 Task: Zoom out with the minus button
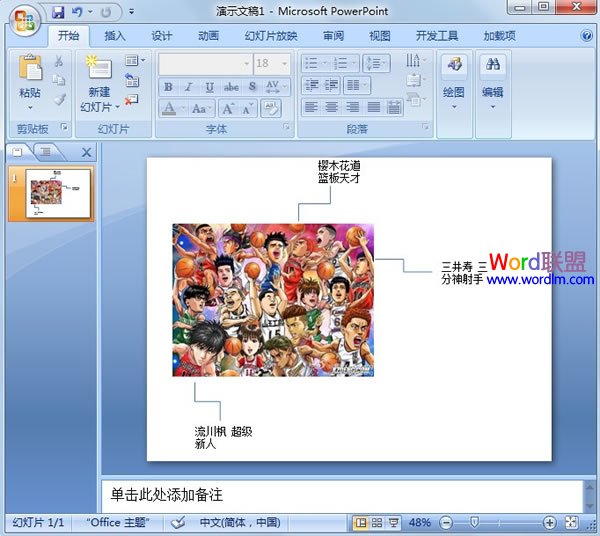click(446, 522)
